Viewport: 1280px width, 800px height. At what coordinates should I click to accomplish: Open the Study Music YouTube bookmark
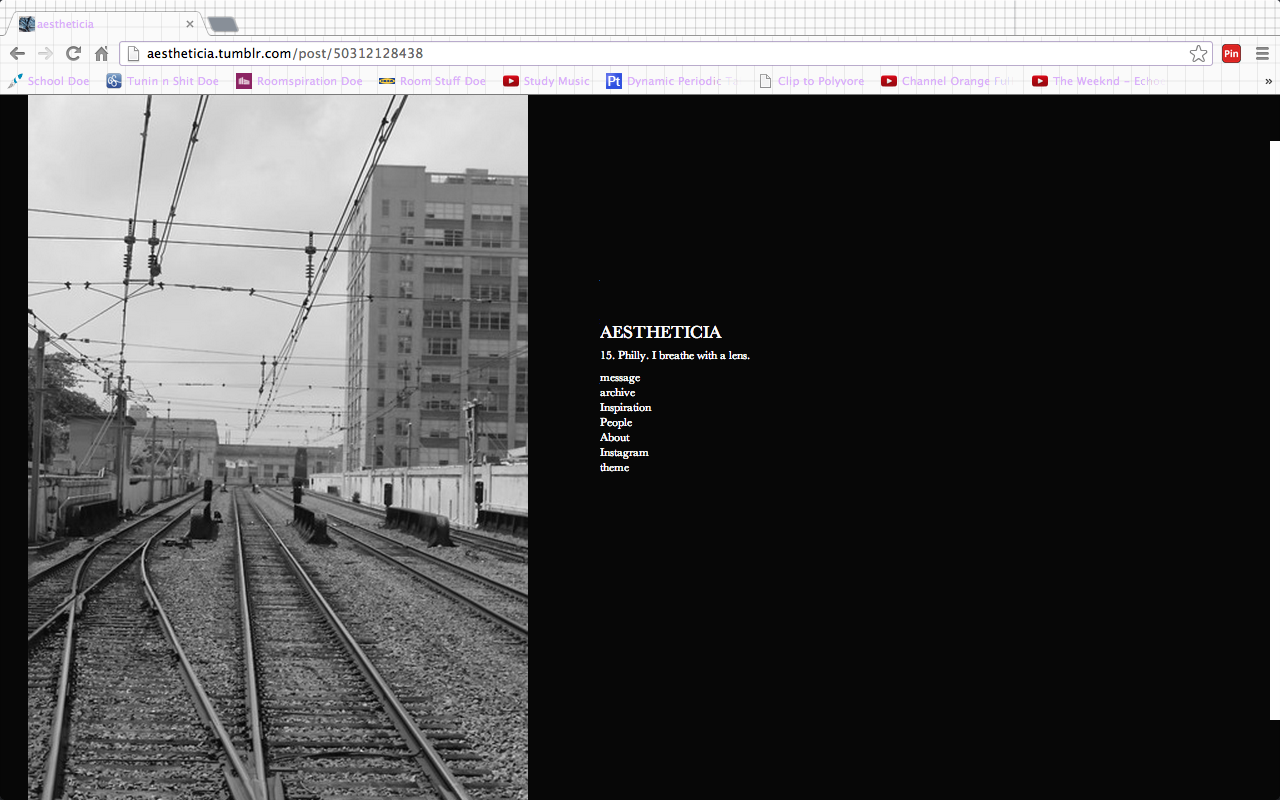point(546,81)
